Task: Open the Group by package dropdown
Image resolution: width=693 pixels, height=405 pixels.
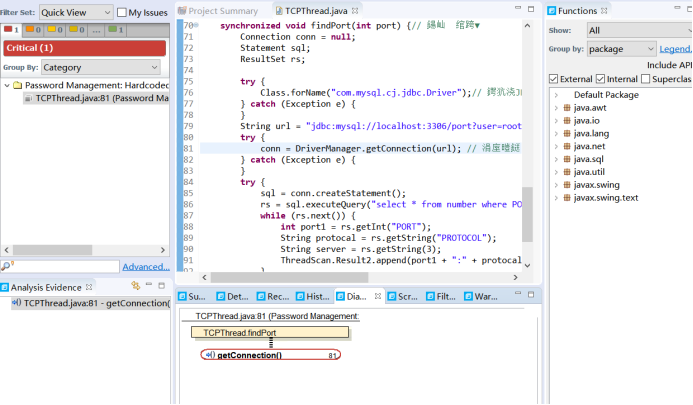Action: coord(621,49)
